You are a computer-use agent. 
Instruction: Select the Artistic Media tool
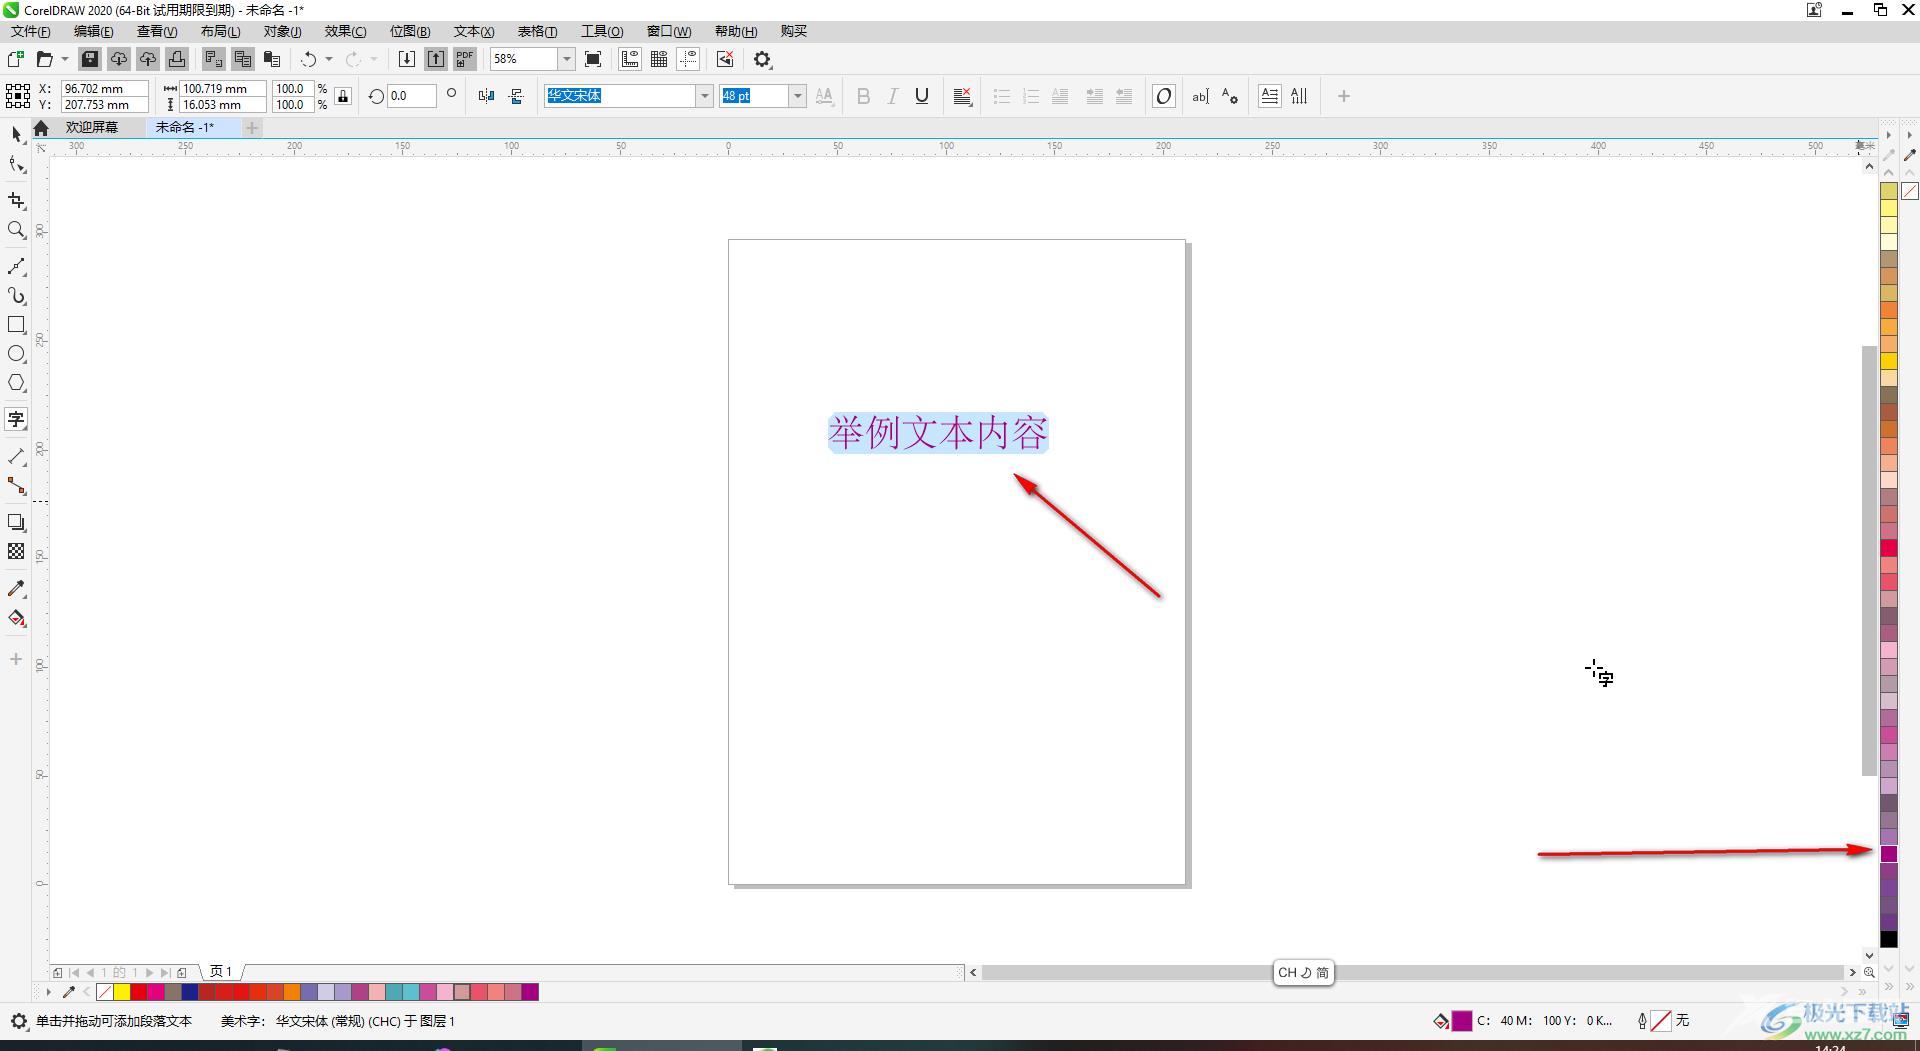tap(16, 296)
